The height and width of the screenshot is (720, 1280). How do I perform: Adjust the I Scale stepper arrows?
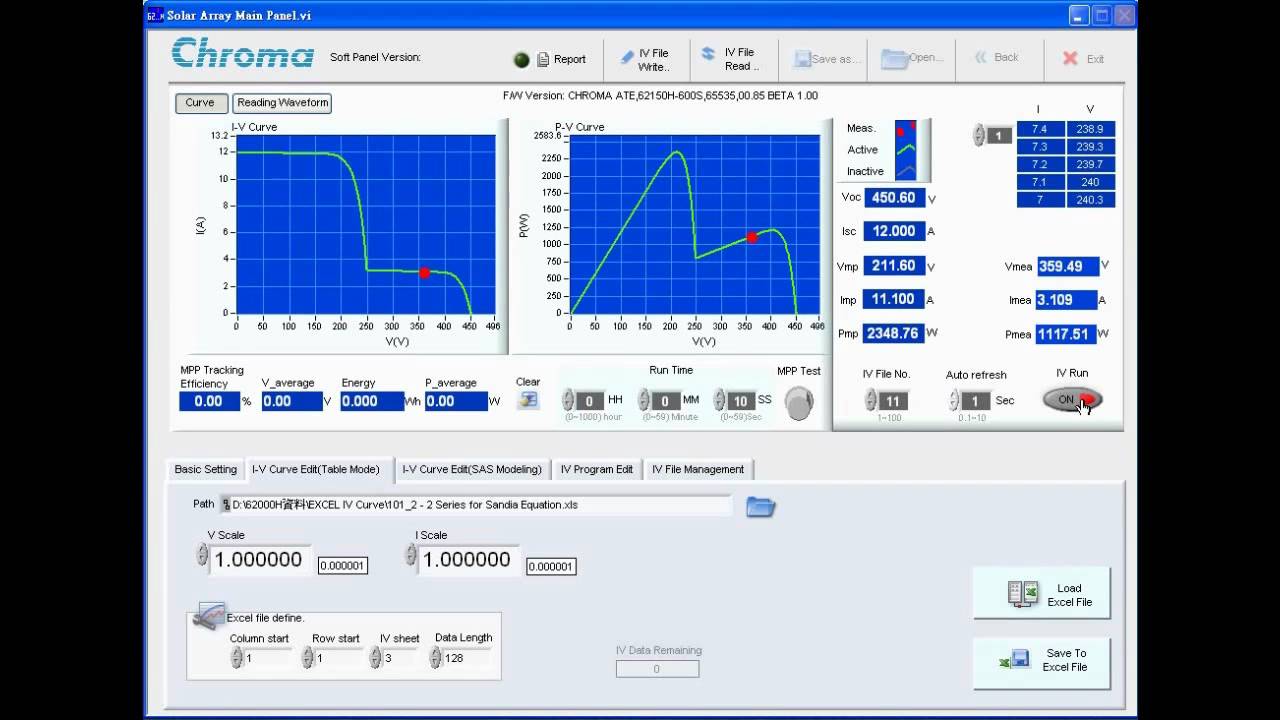[x=411, y=555]
